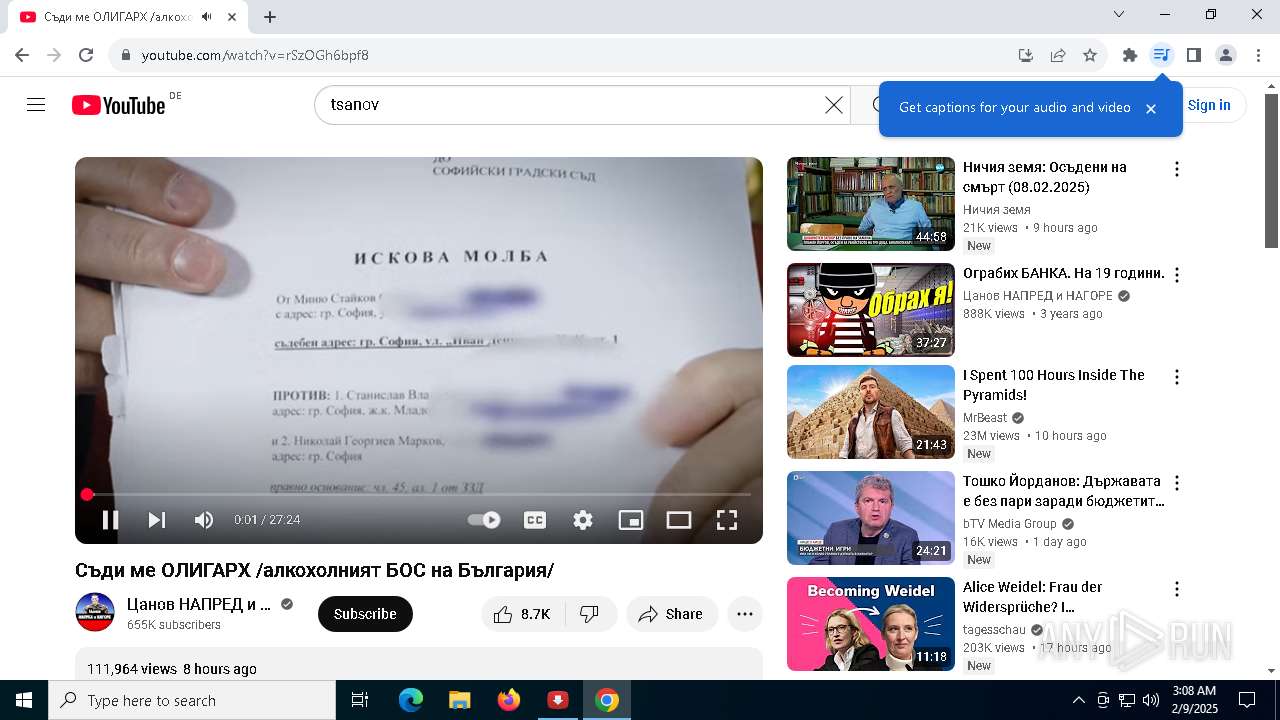Install the YouTube app icon in address bar

pos(1025,55)
